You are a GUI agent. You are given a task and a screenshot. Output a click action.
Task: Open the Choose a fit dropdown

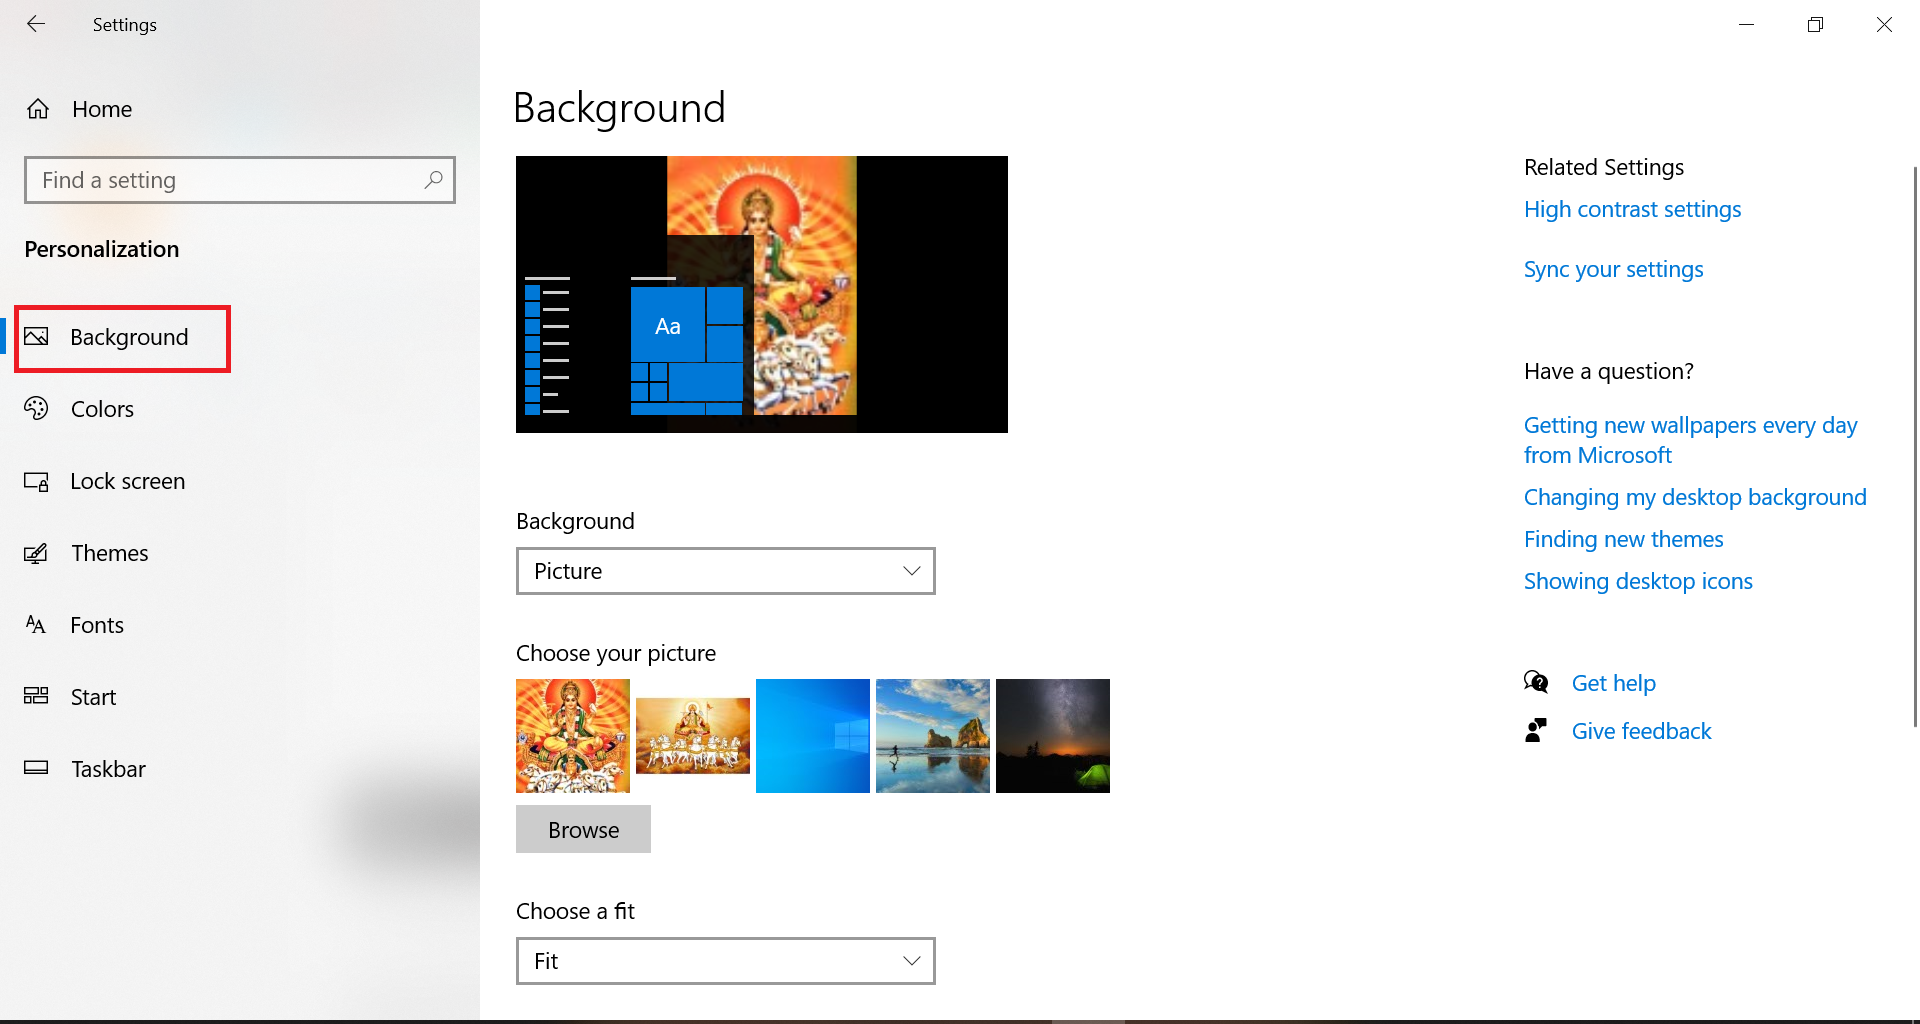click(x=726, y=961)
